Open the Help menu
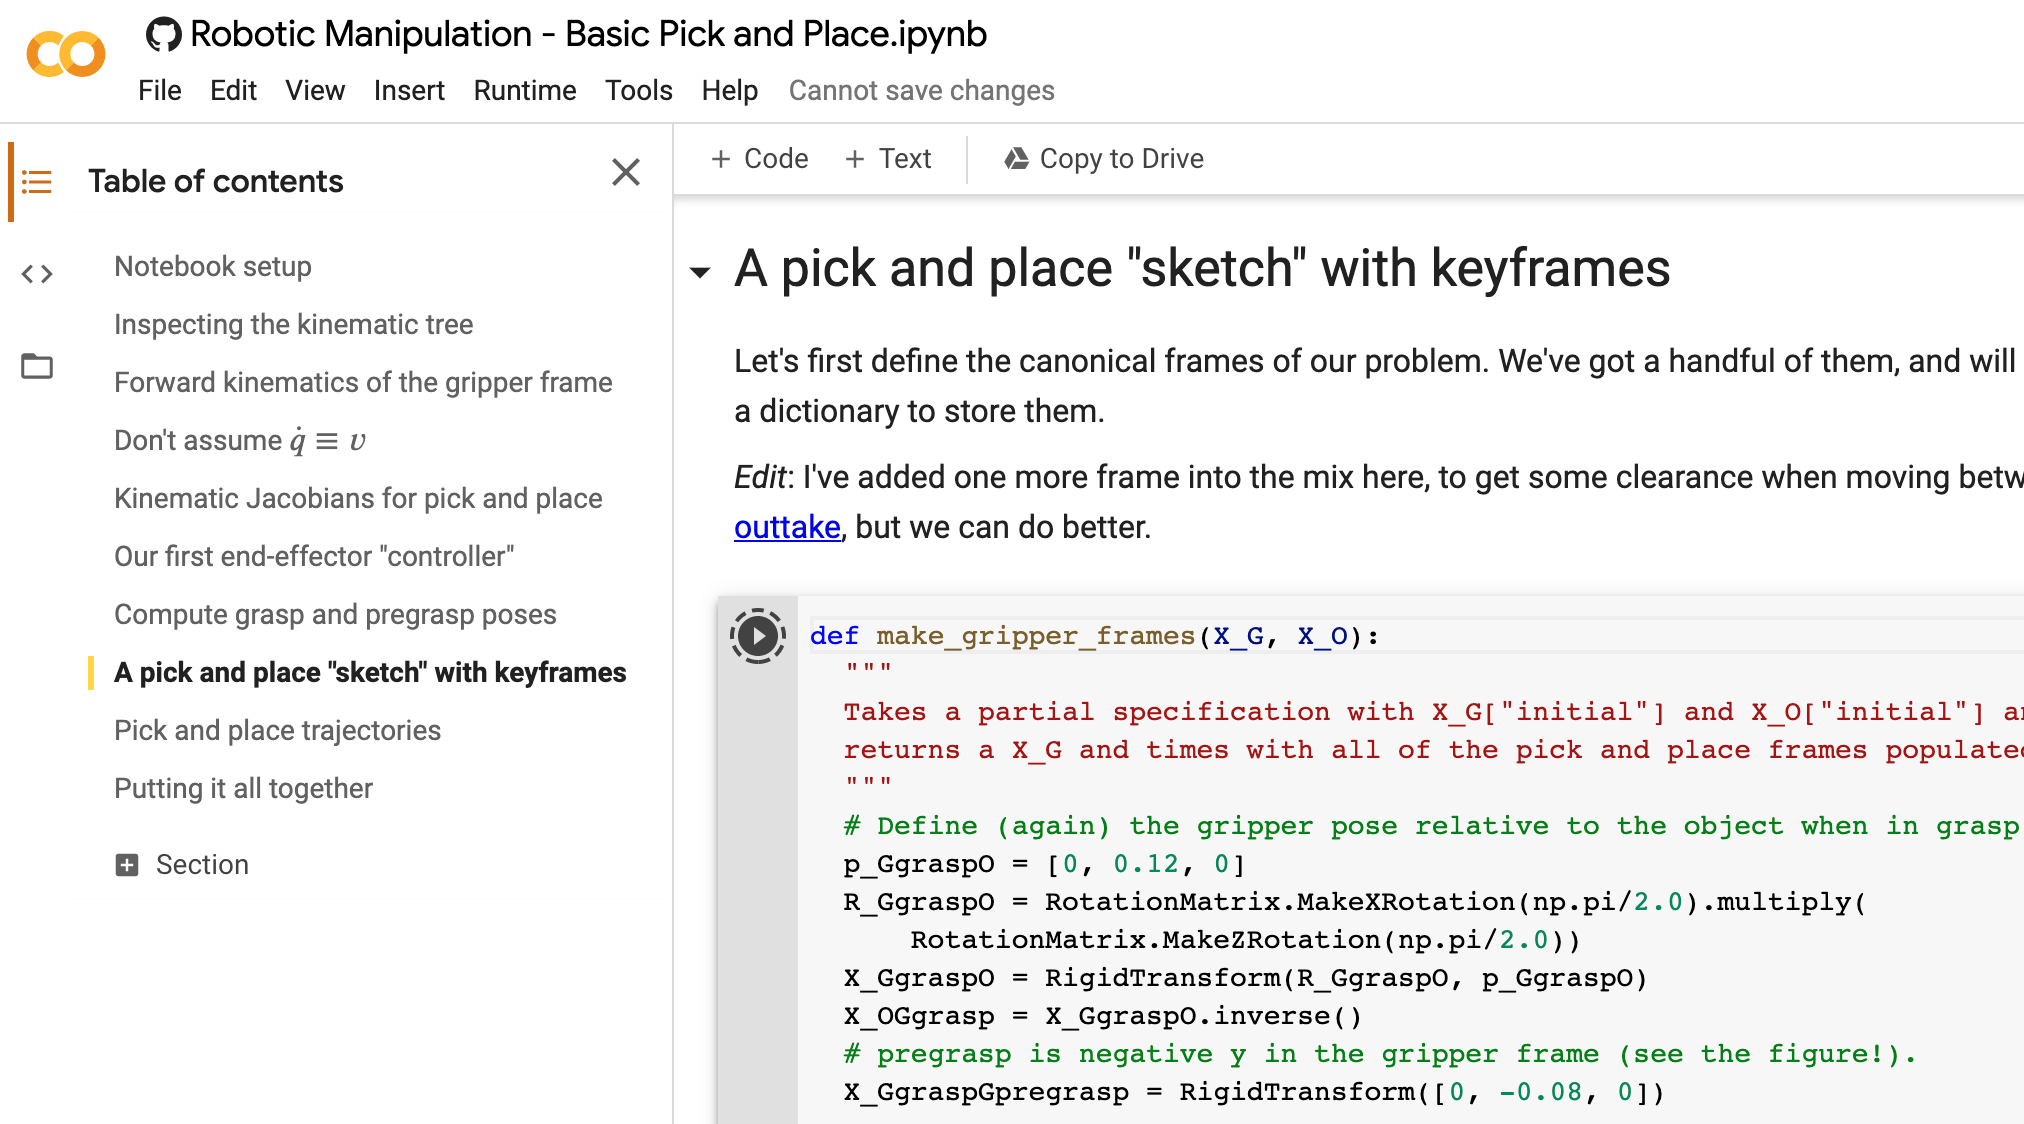 pyautogui.click(x=730, y=90)
